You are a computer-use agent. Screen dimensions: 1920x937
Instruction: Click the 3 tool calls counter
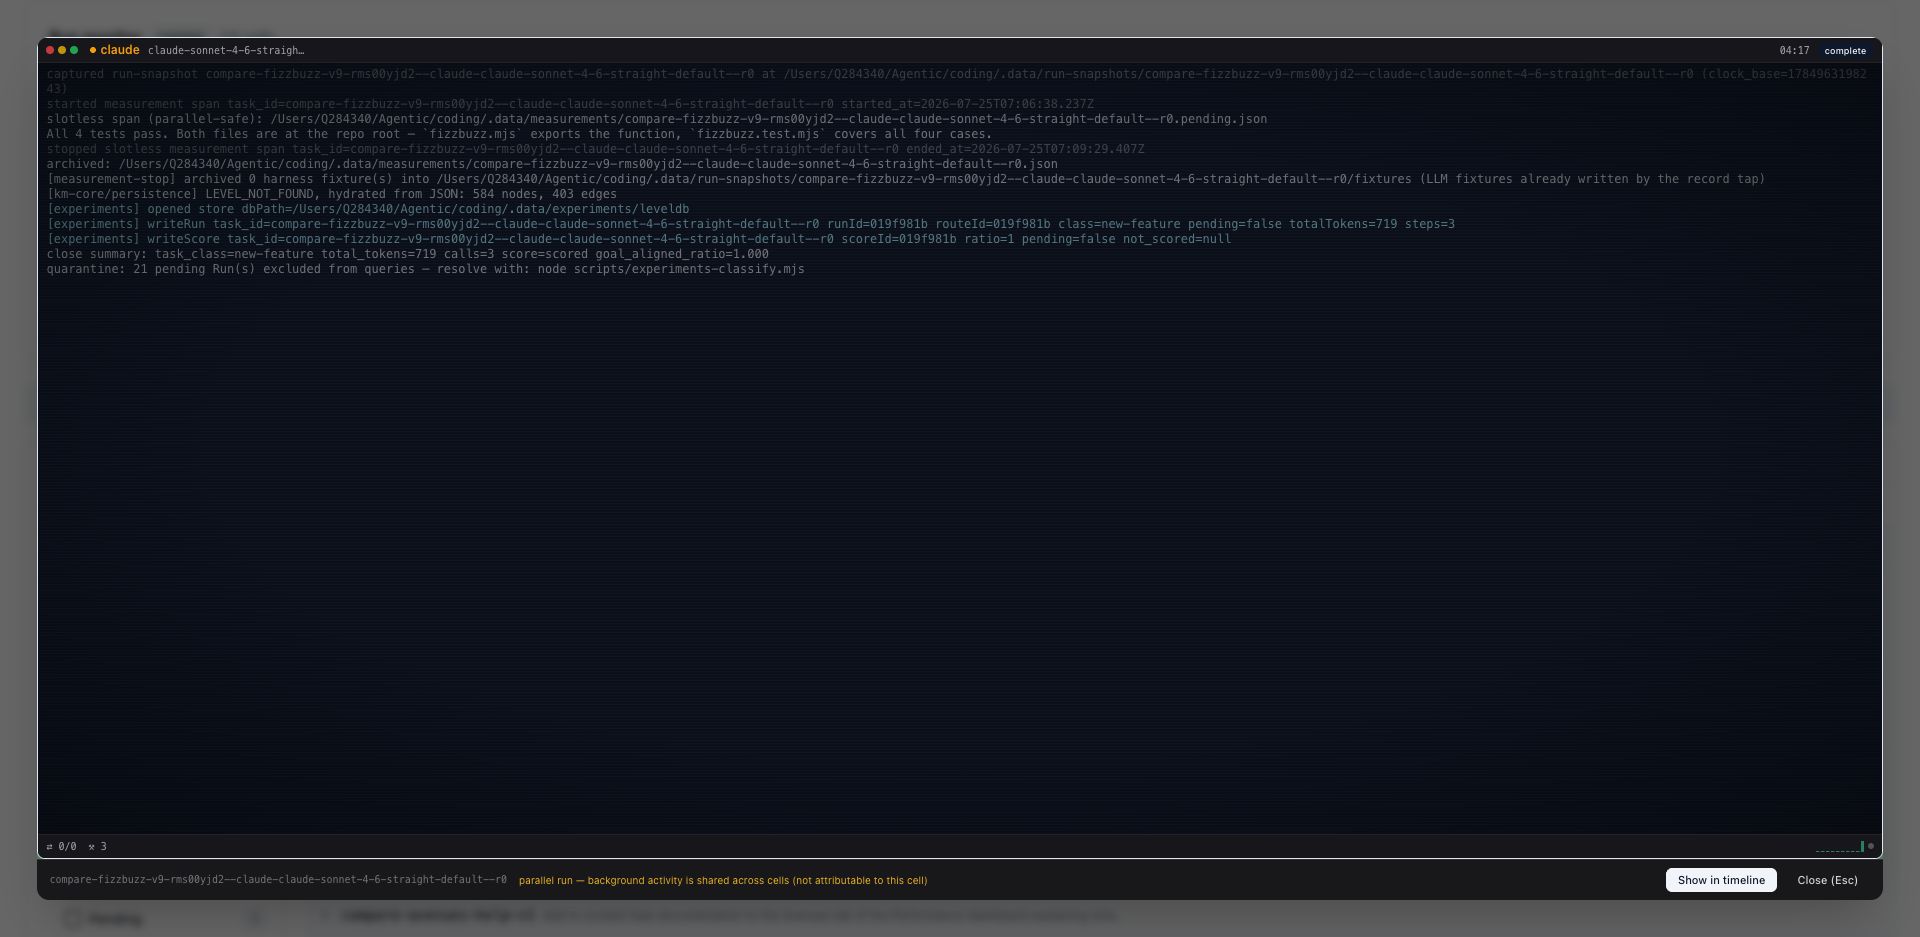(98, 846)
